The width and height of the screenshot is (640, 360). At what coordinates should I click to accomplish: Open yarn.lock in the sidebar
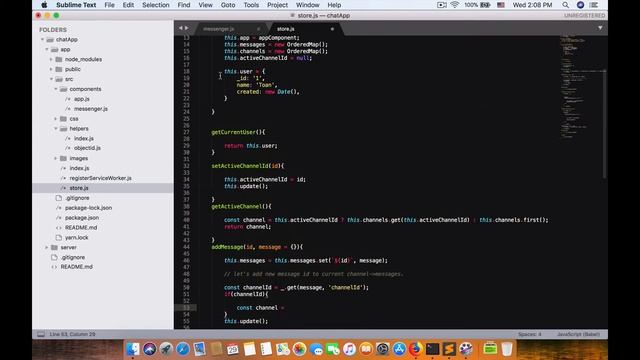76,237
